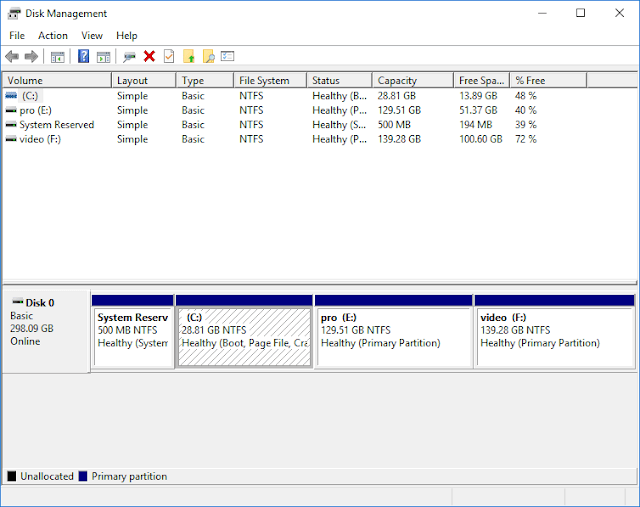Maximize the Disk Management window
This screenshot has height=507, width=640.
pos(580,13)
